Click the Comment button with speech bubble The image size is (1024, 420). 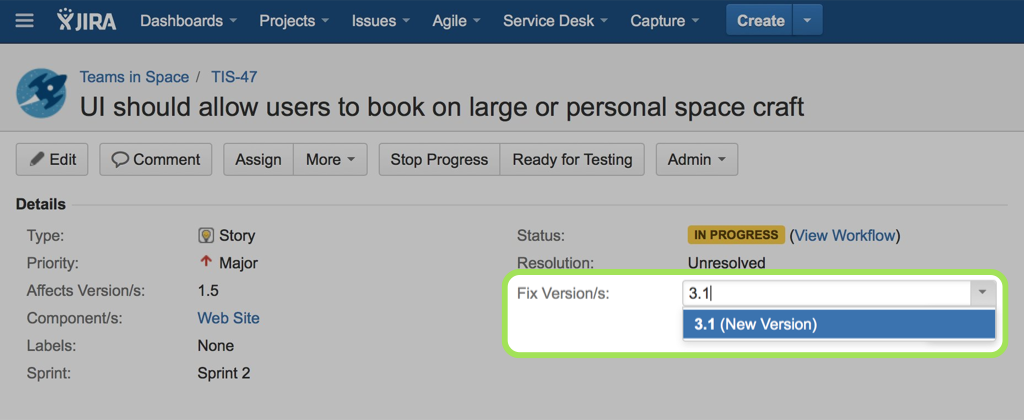(x=155, y=159)
